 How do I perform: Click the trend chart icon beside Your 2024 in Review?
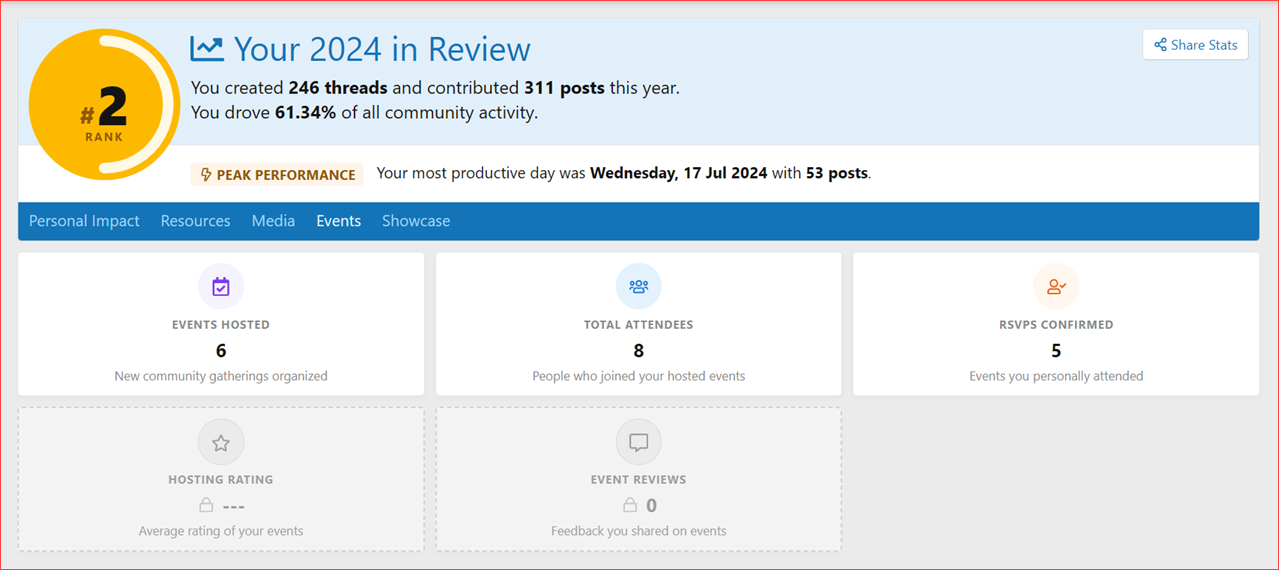(207, 48)
